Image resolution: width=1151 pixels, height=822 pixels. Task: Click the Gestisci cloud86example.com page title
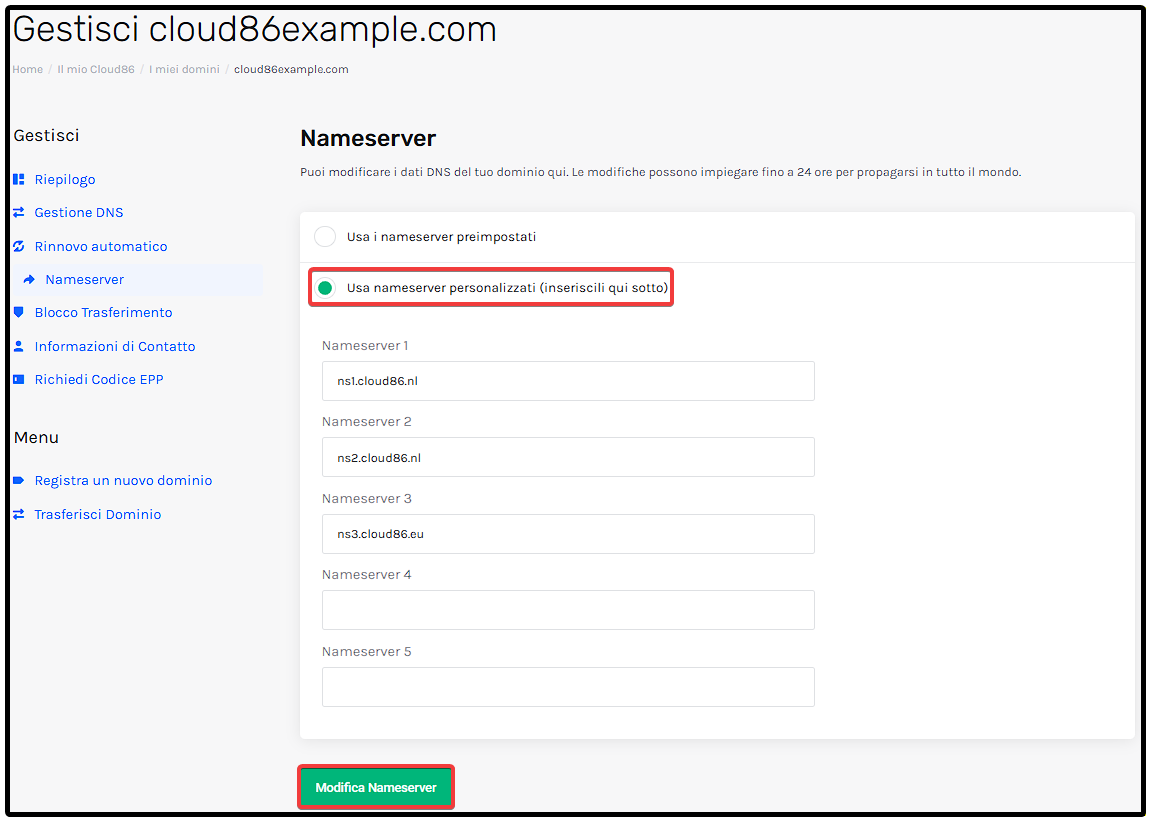(255, 30)
